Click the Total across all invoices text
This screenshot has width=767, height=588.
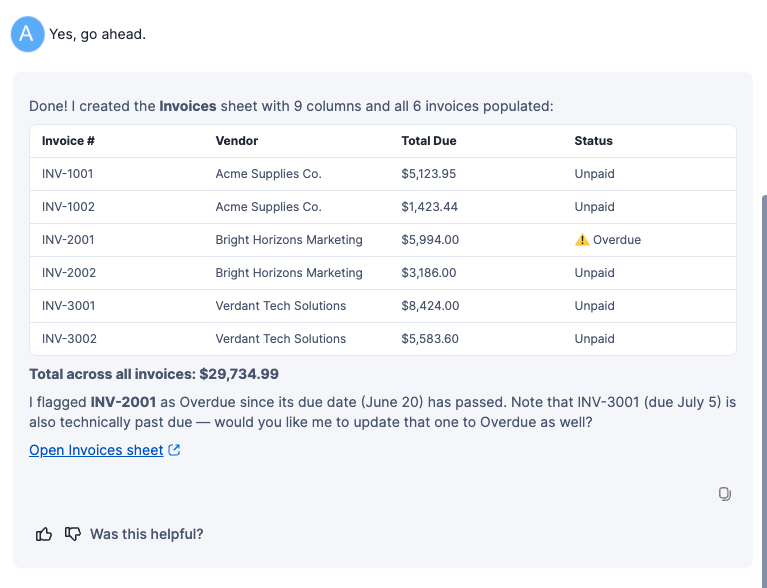tap(154, 374)
